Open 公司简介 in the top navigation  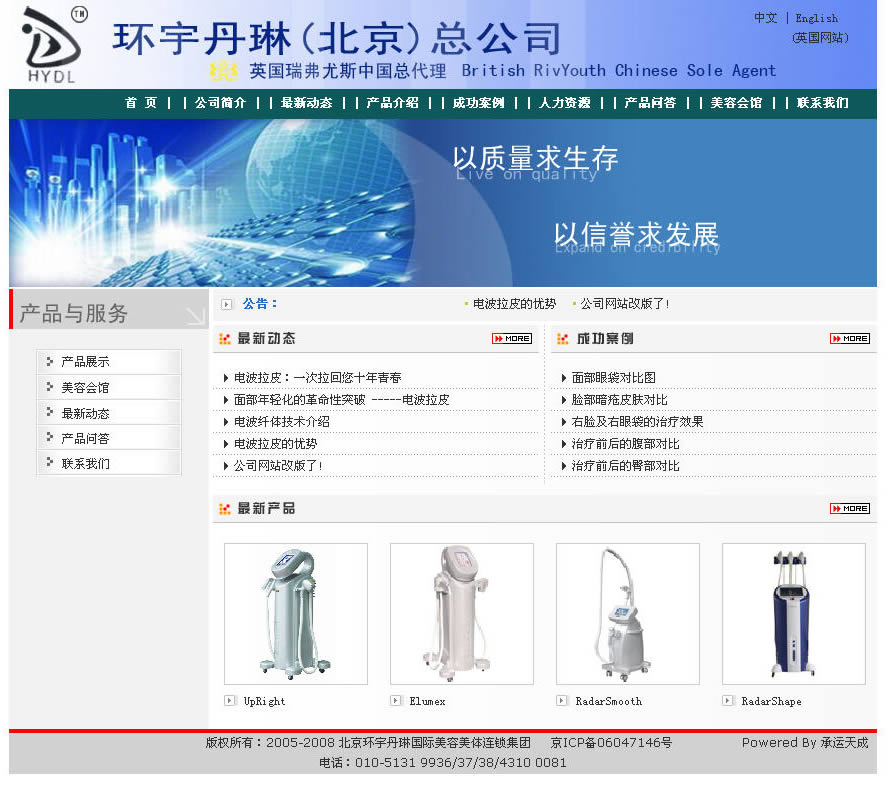point(220,103)
